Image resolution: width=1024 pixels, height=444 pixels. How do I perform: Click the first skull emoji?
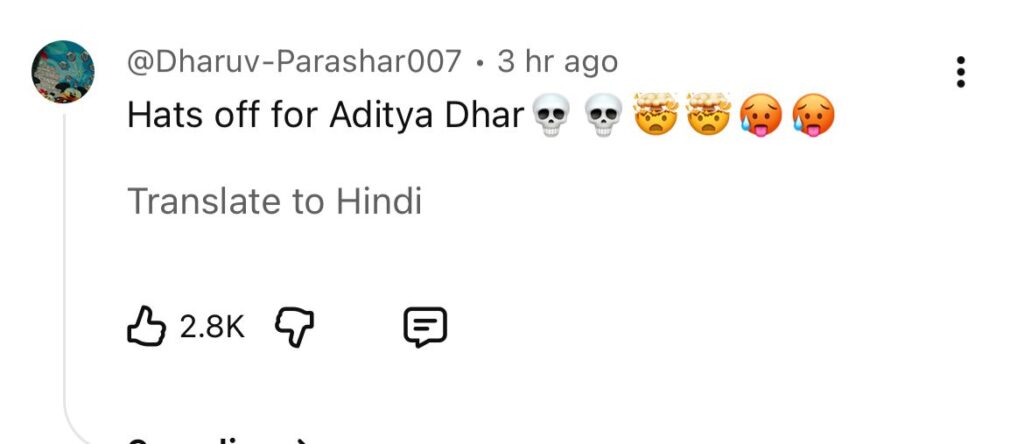tap(551, 116)
